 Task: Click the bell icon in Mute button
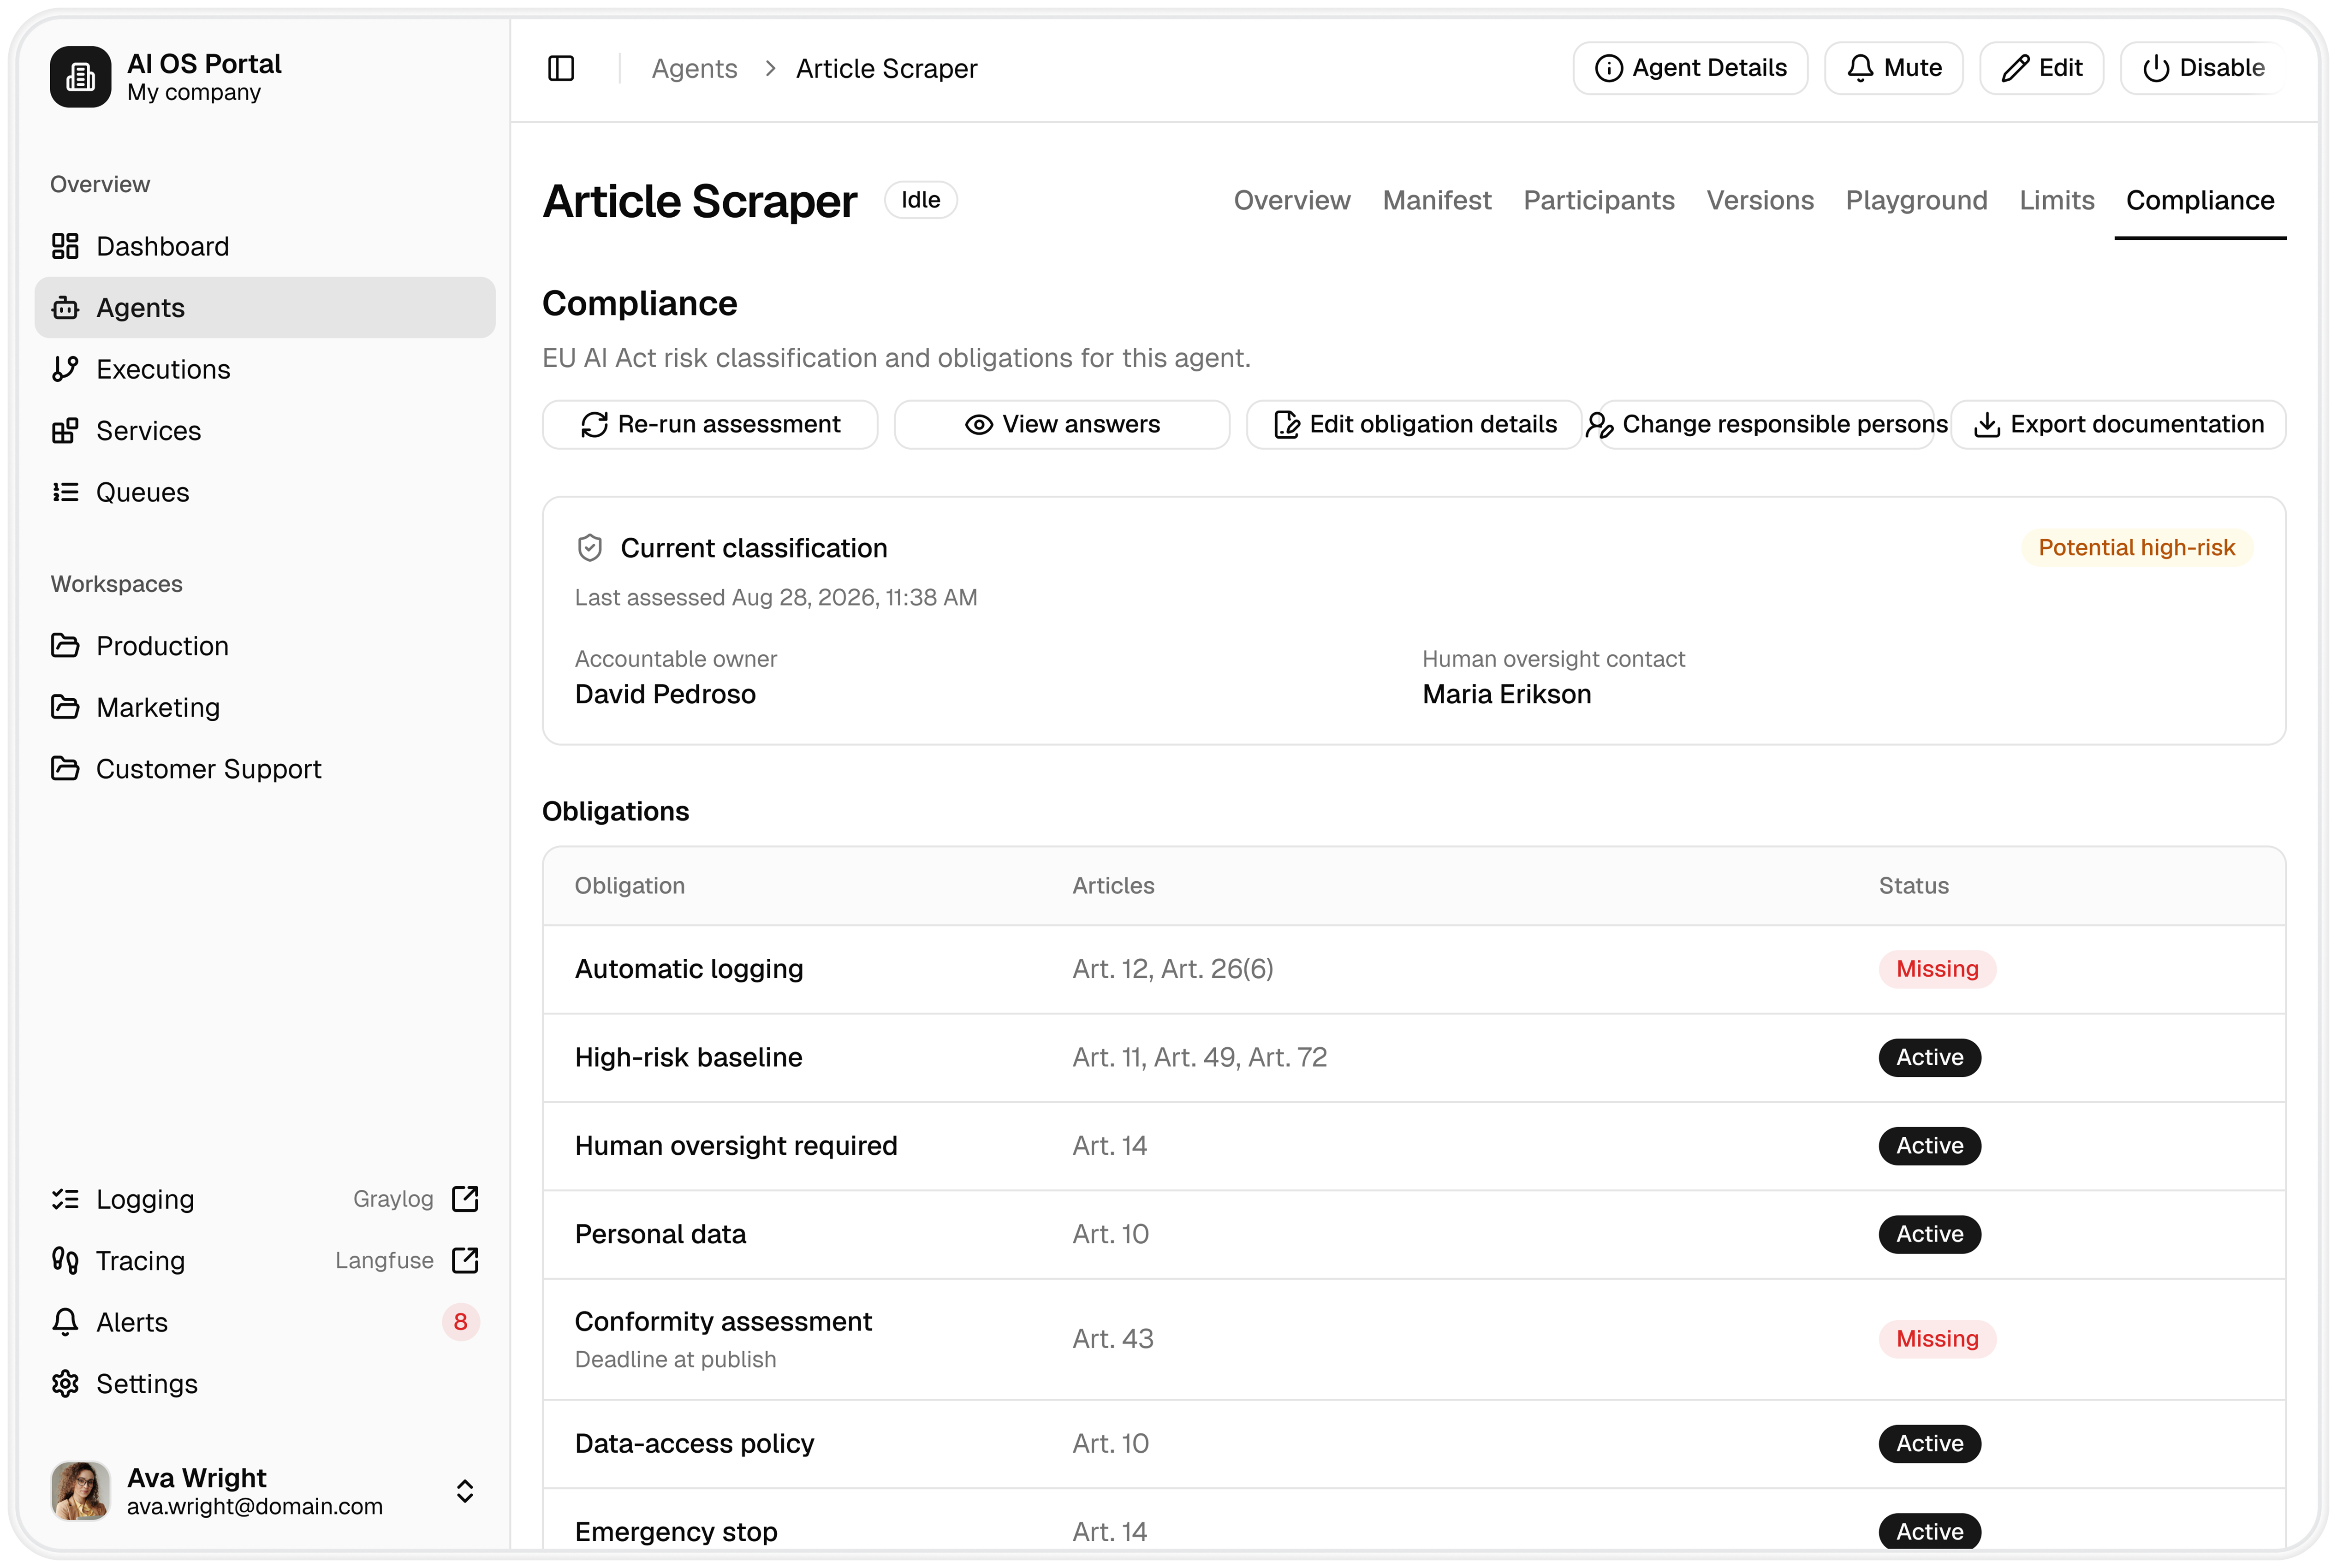click(1860, 68)
